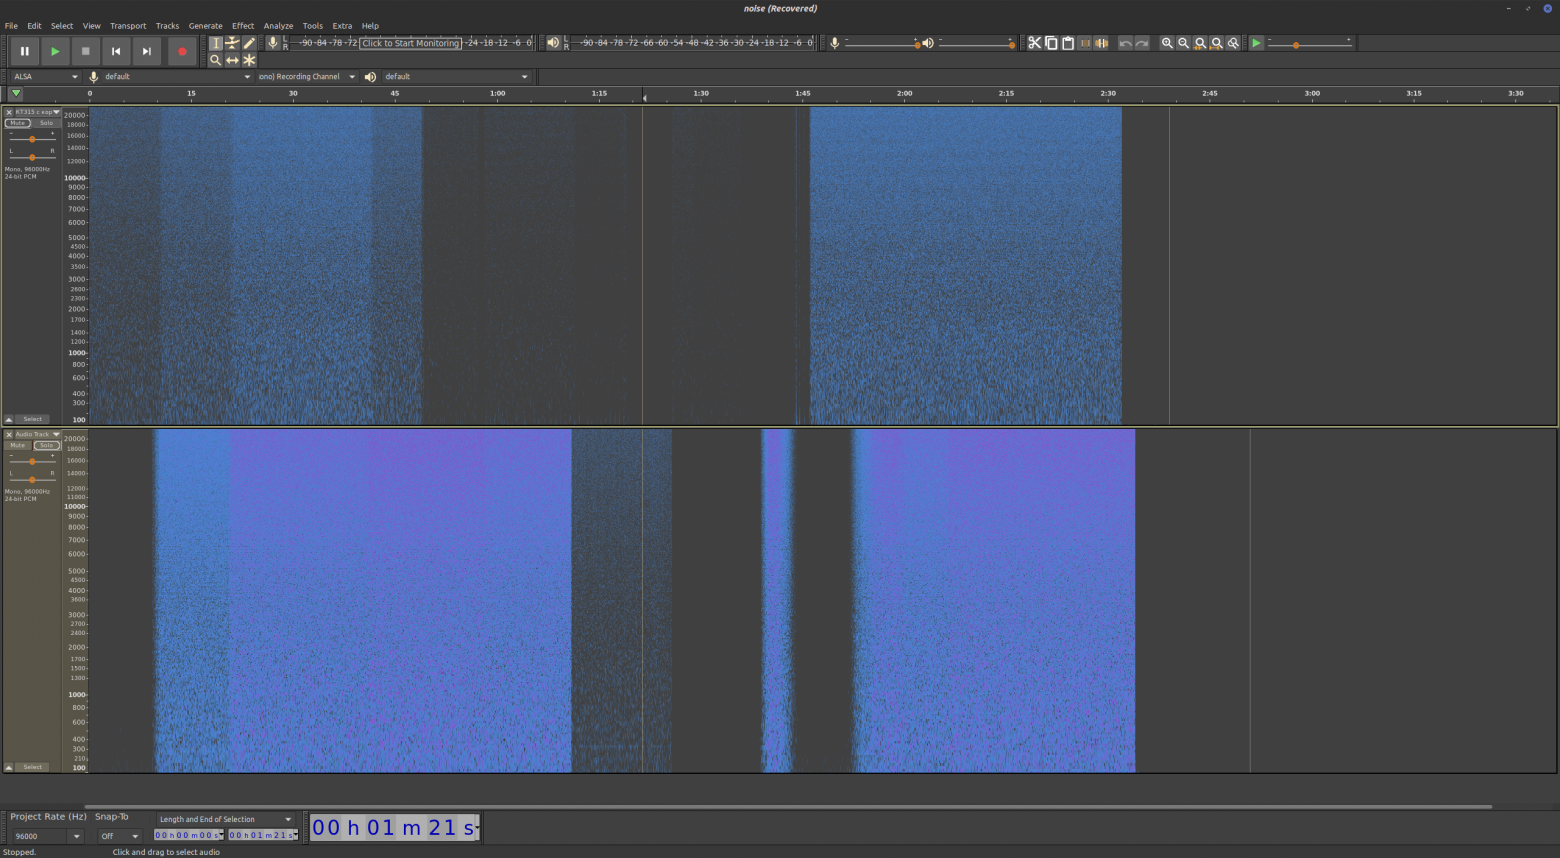Choose the Draw pencil tool
Screen dimensions: 1560x858
point(249,43)
